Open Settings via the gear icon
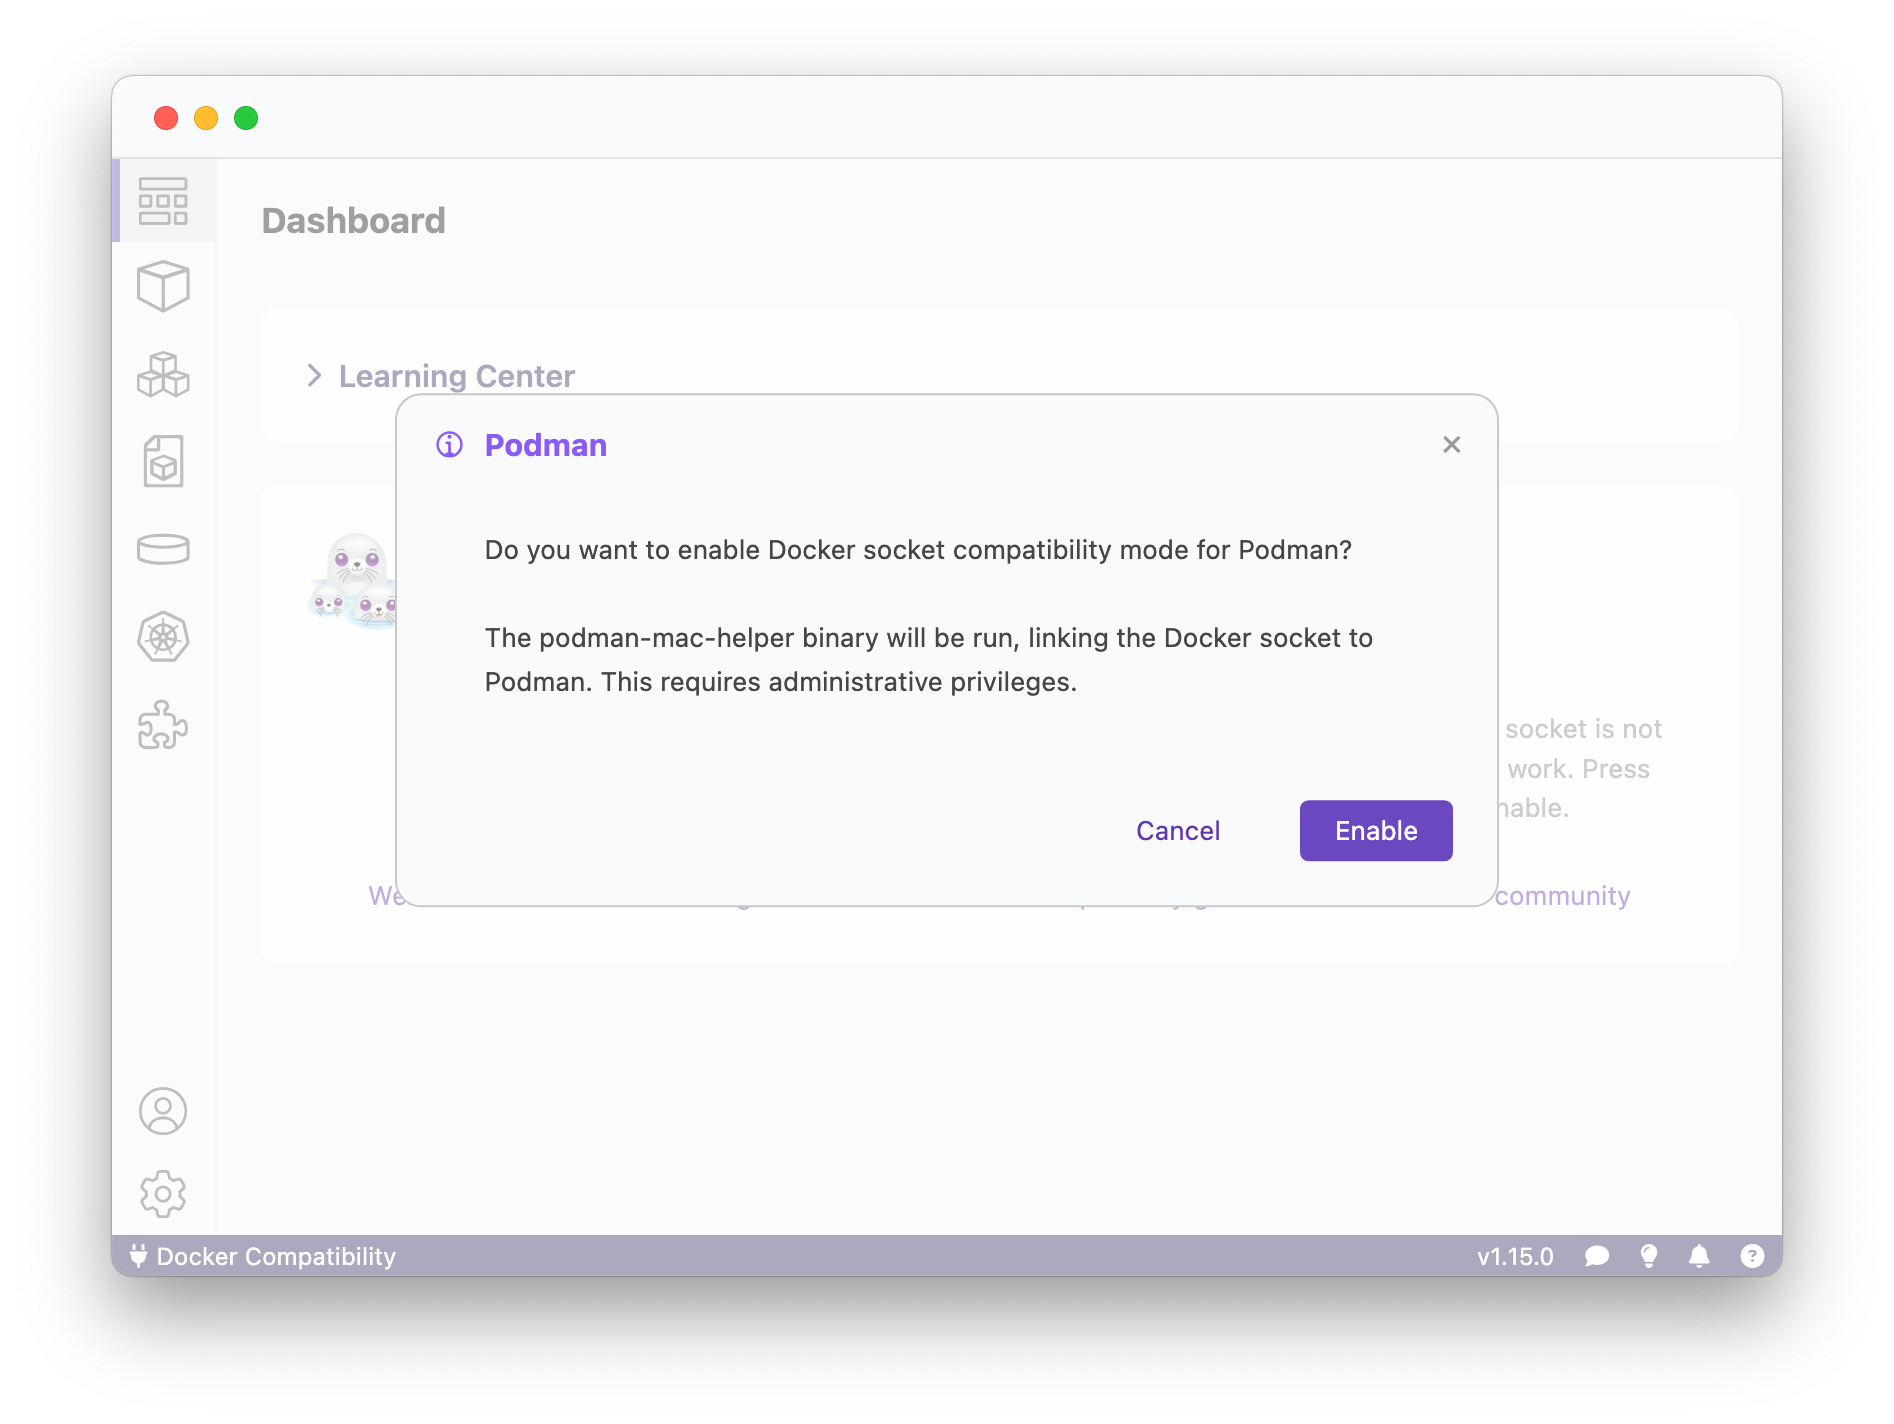The image size is (1894, 1424). [x=165, y=1194]
